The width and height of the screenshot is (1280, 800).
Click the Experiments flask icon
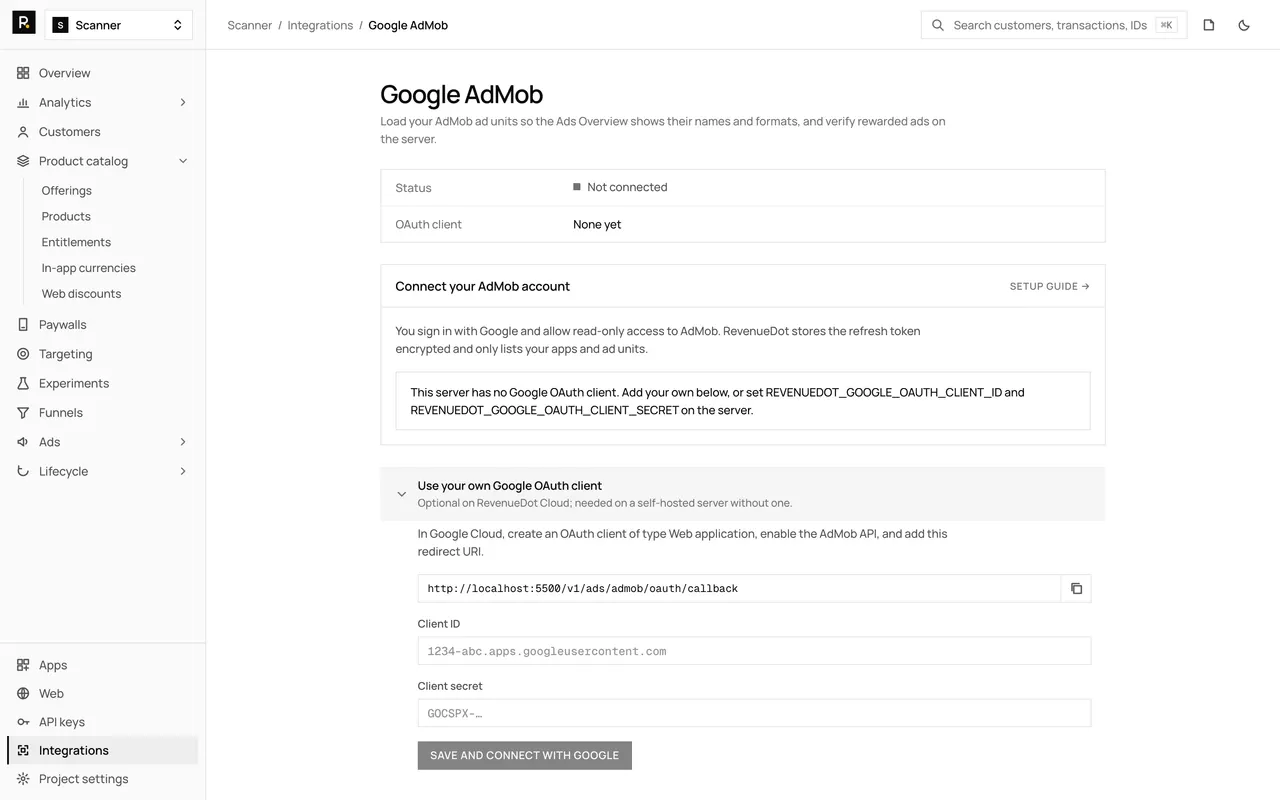[23, 383]
